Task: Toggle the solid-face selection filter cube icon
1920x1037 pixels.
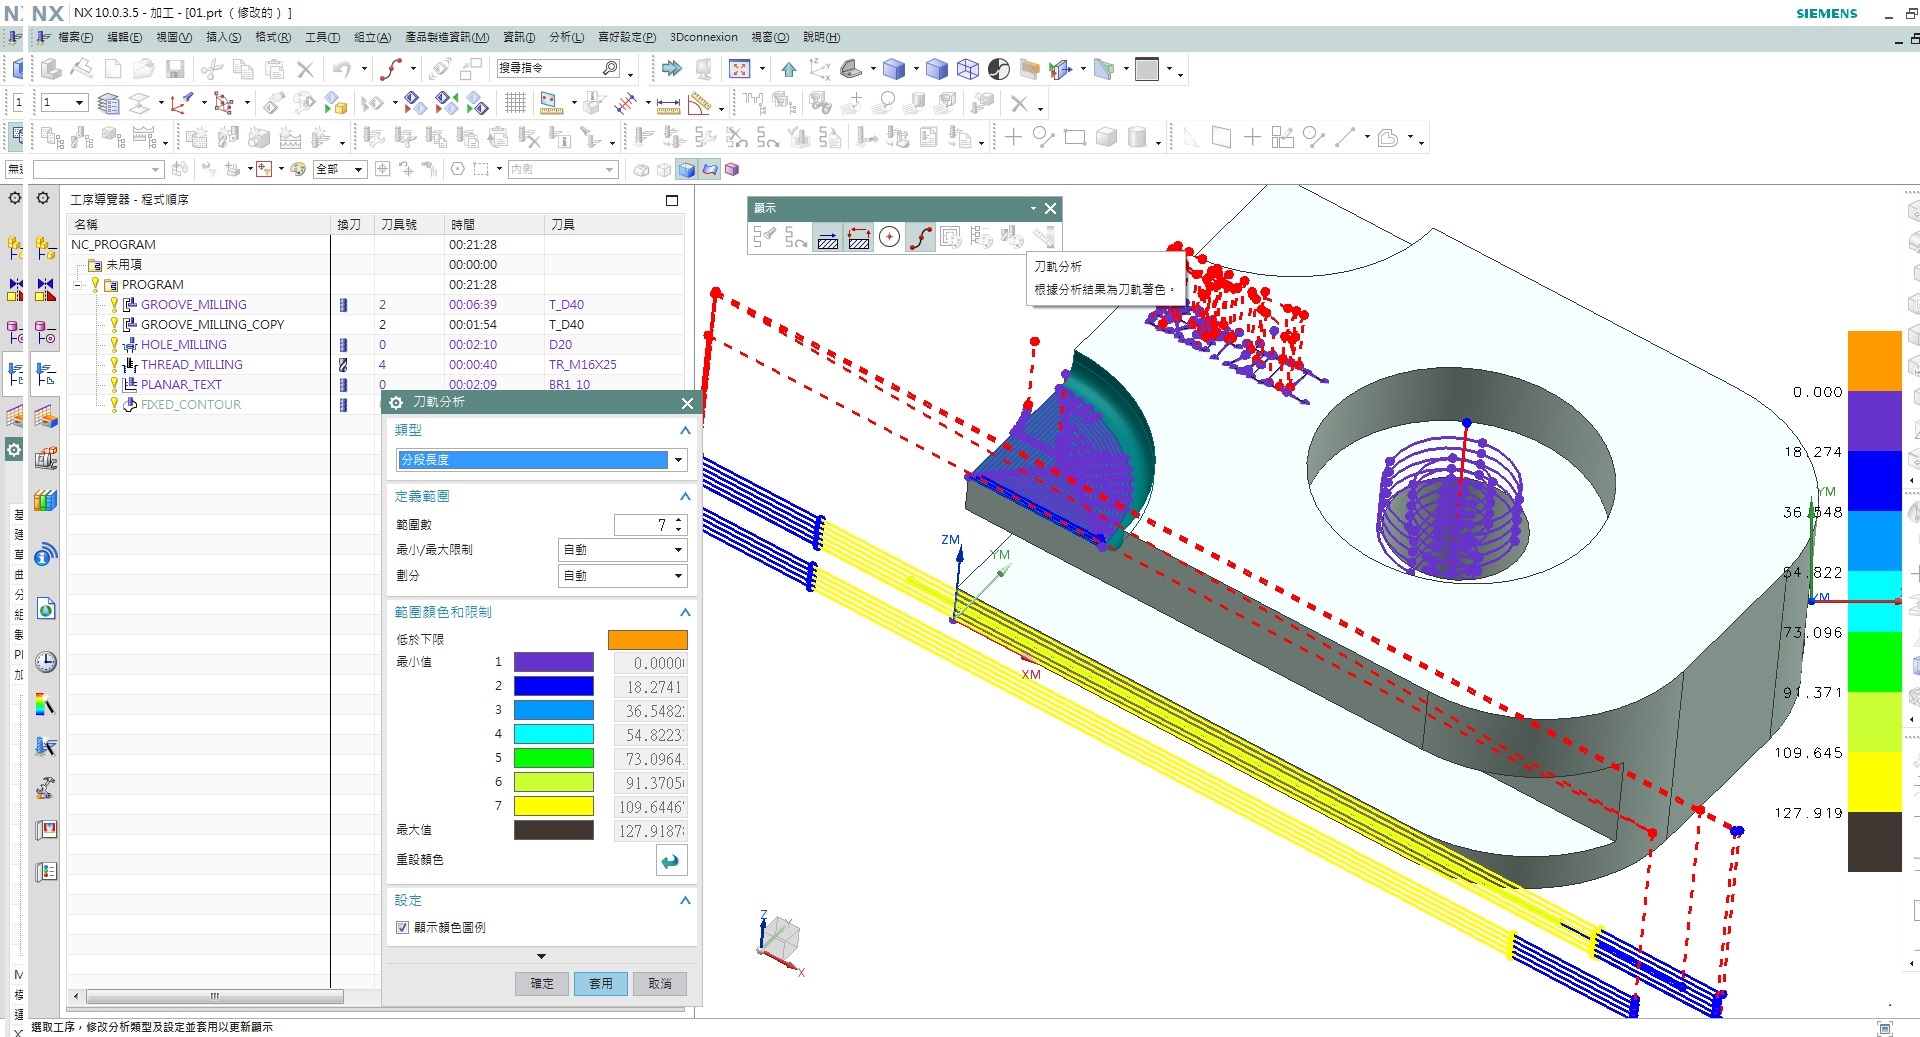Action: [x=687, y=169]
